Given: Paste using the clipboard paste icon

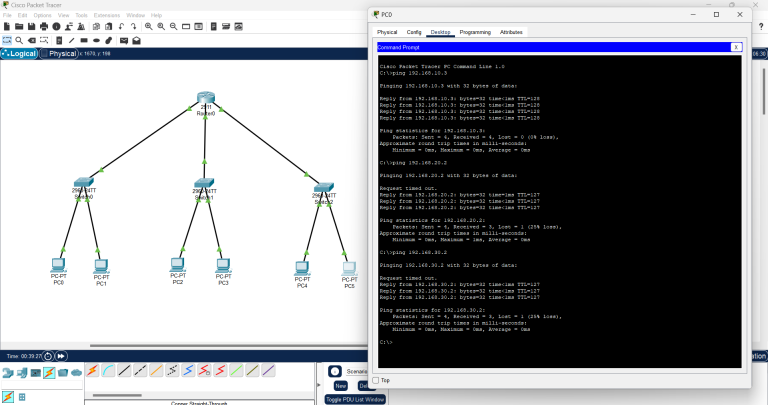Looking at the screenshot, I should click(x=109, y=26).
